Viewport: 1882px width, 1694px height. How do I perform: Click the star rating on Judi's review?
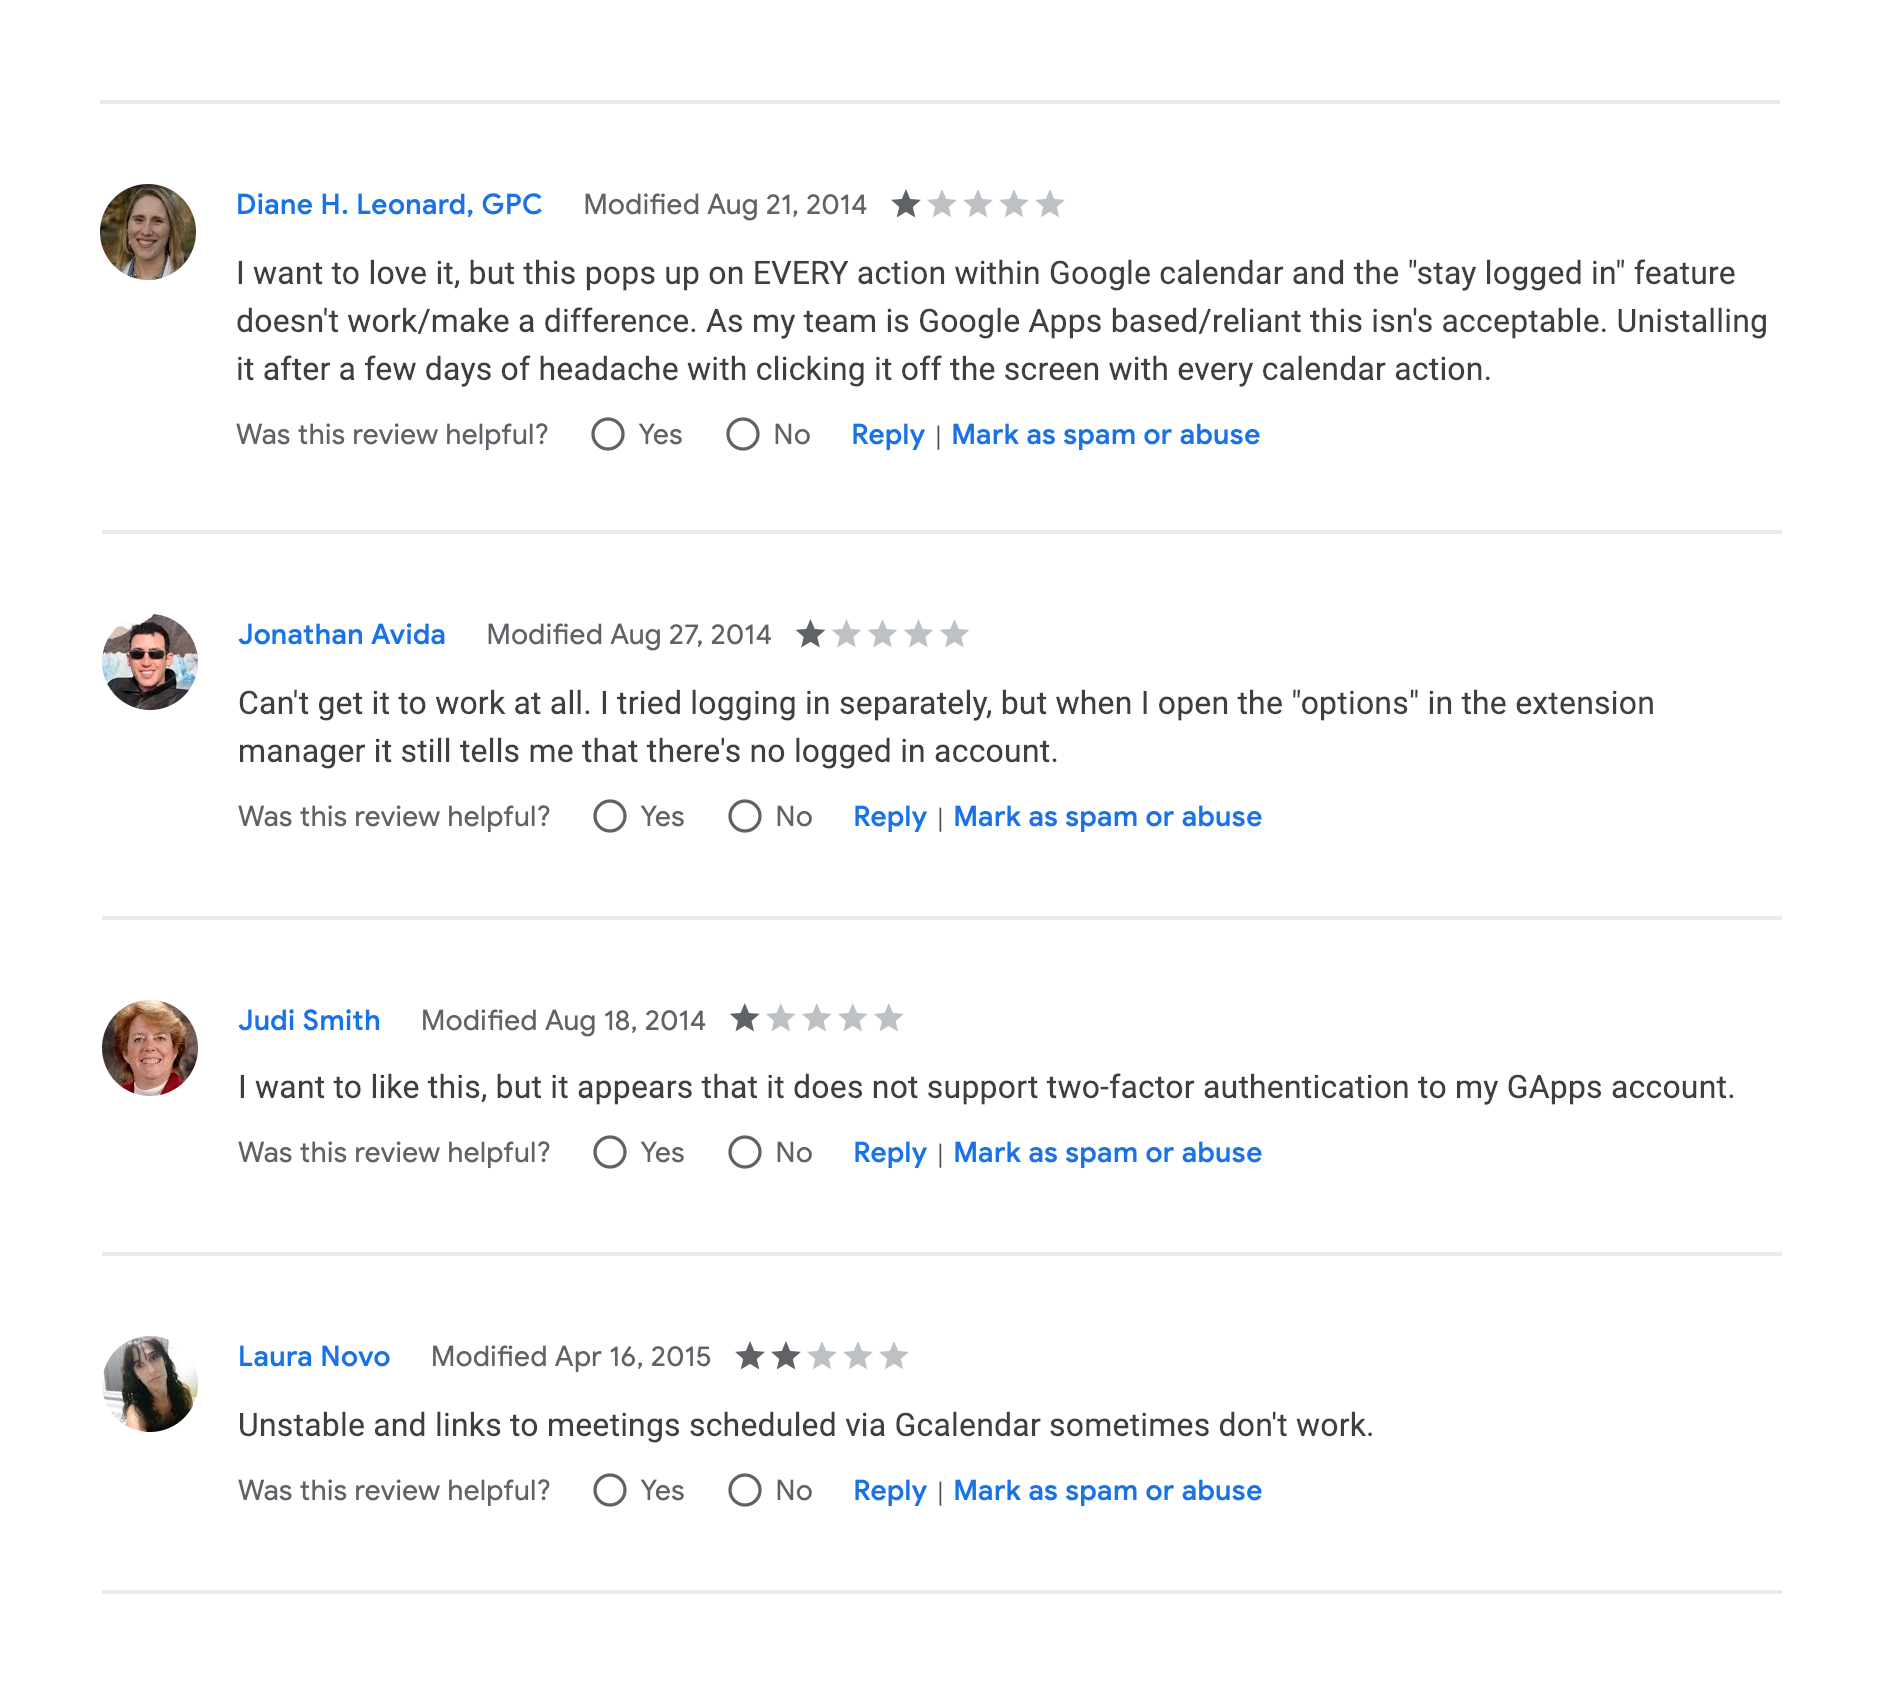(816, 1019)
